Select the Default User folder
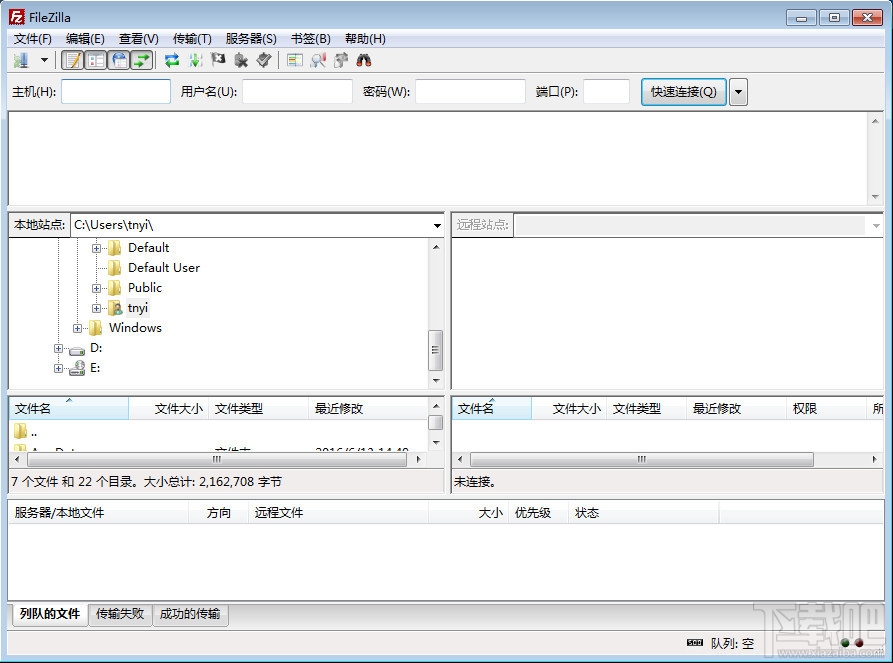This screenshot has height=663, width=893. 164,268
